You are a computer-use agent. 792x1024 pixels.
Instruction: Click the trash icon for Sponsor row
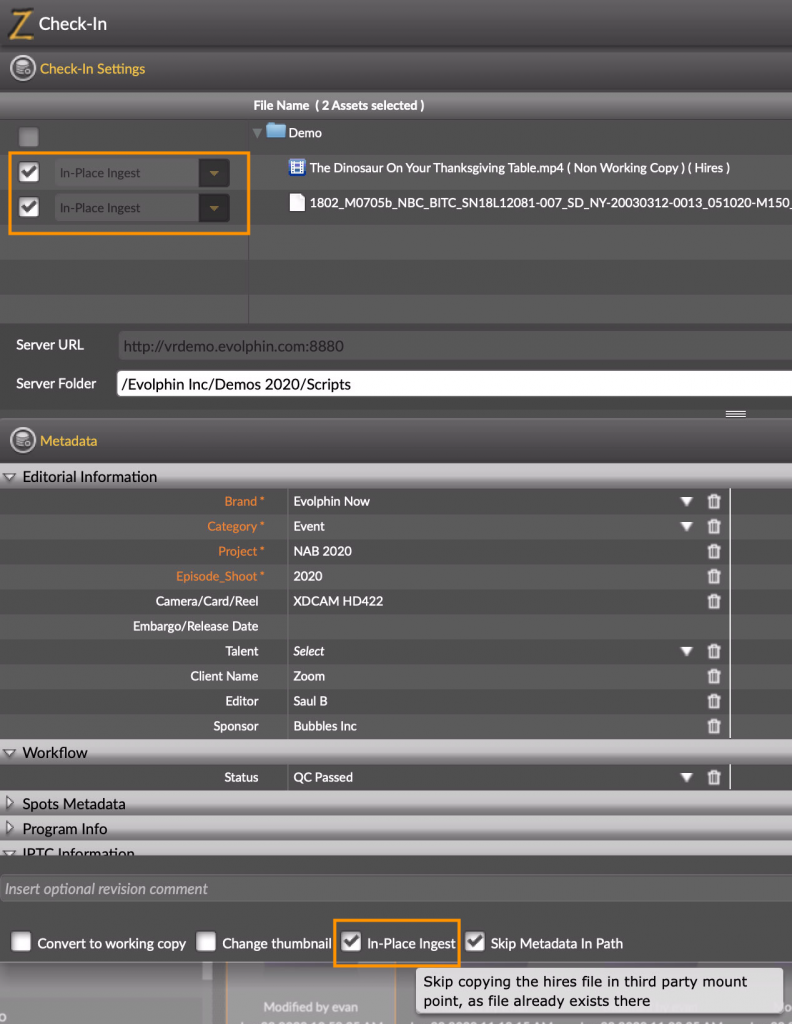(x=714, y=726)
